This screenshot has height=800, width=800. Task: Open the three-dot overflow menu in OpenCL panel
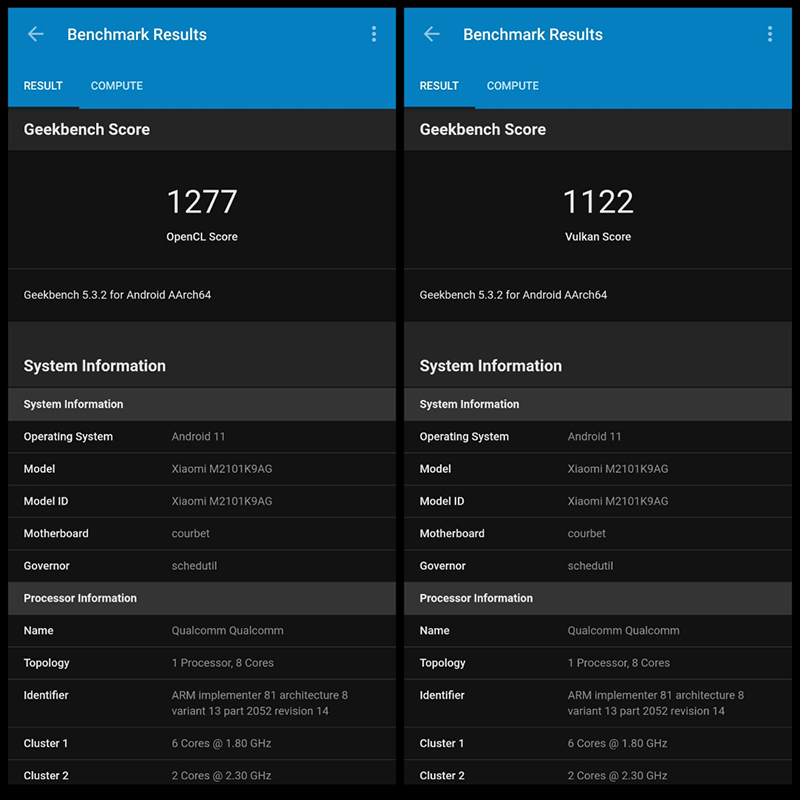374,34
